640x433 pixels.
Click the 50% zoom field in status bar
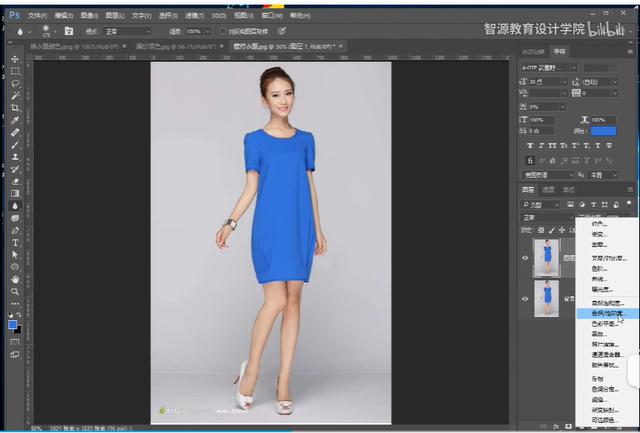point(37,429)
